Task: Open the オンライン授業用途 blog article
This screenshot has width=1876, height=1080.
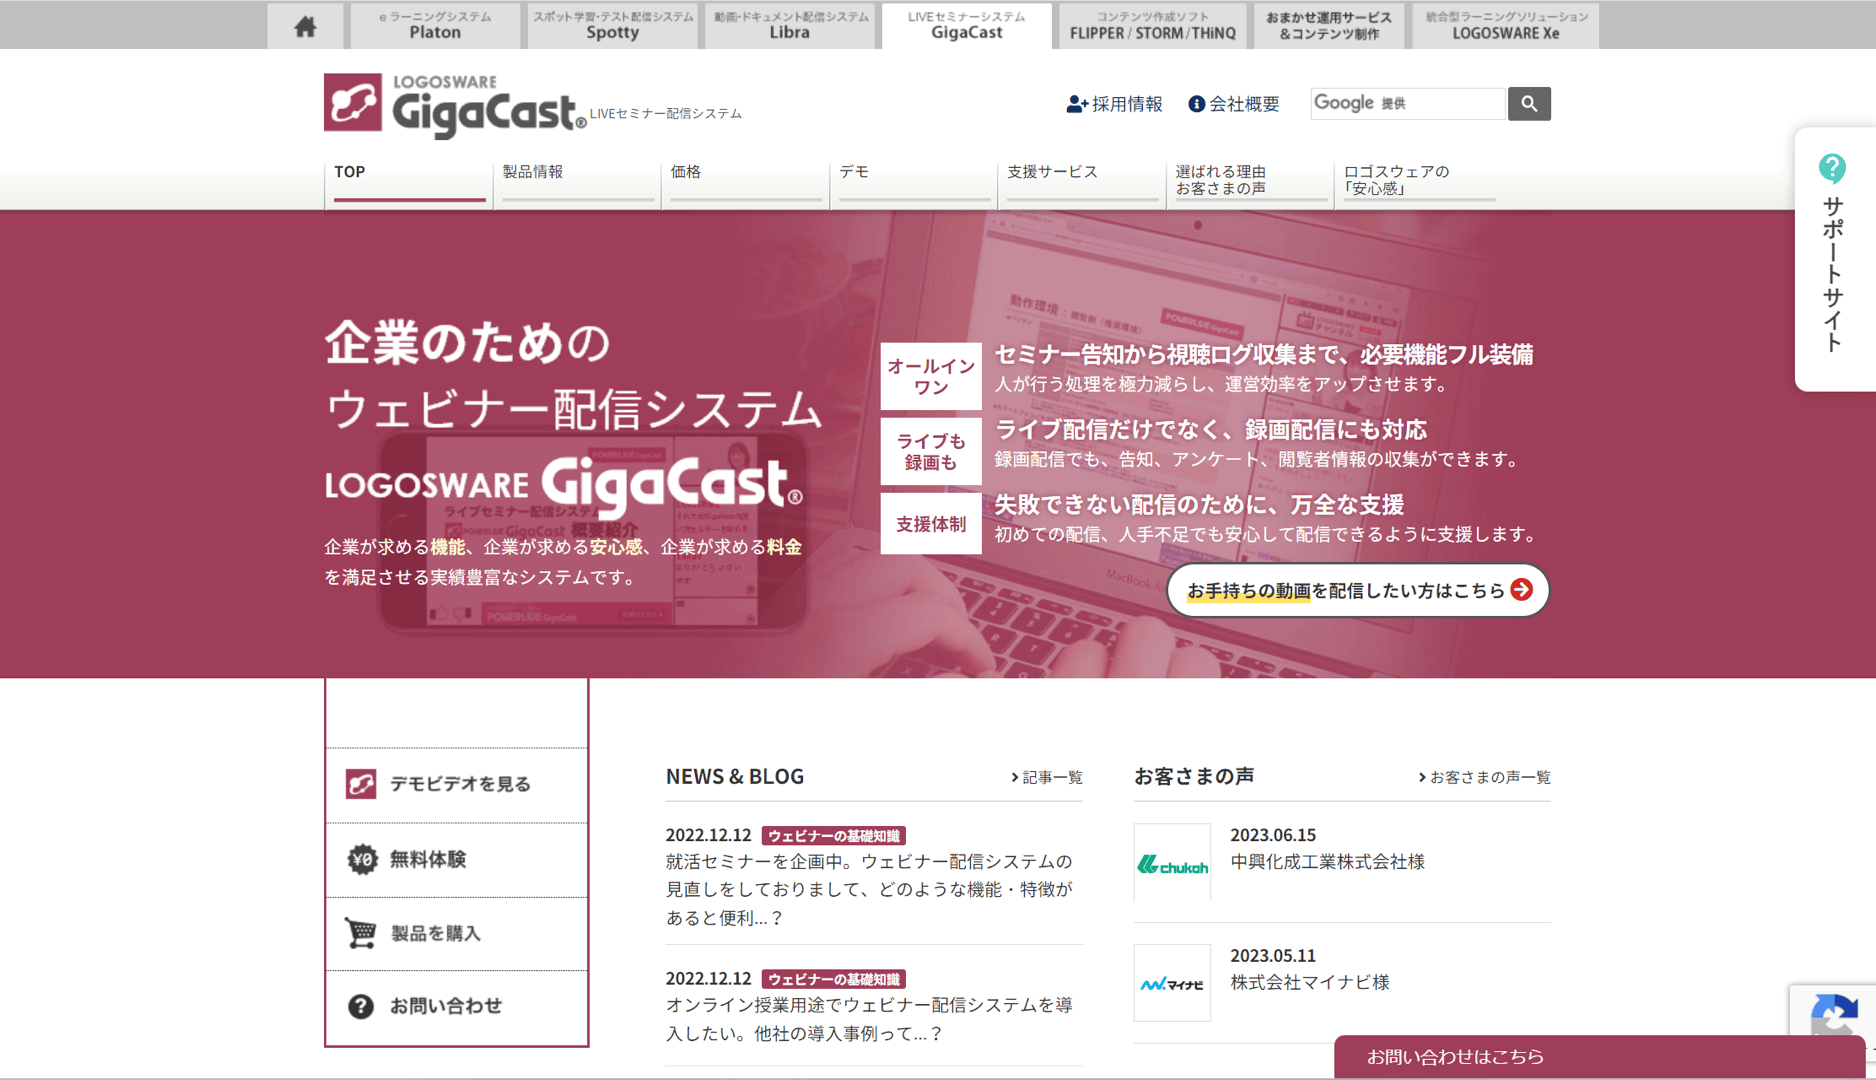Action: (869, 1019)
